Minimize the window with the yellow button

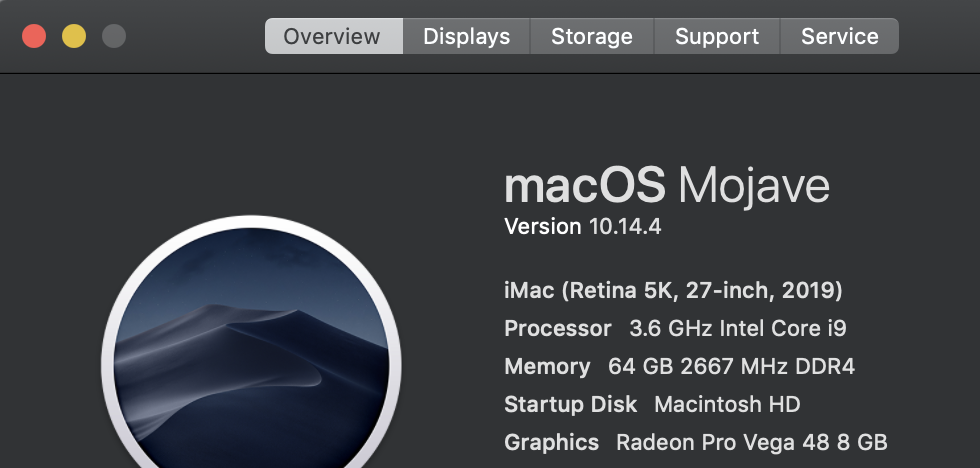tap(74, 37)
